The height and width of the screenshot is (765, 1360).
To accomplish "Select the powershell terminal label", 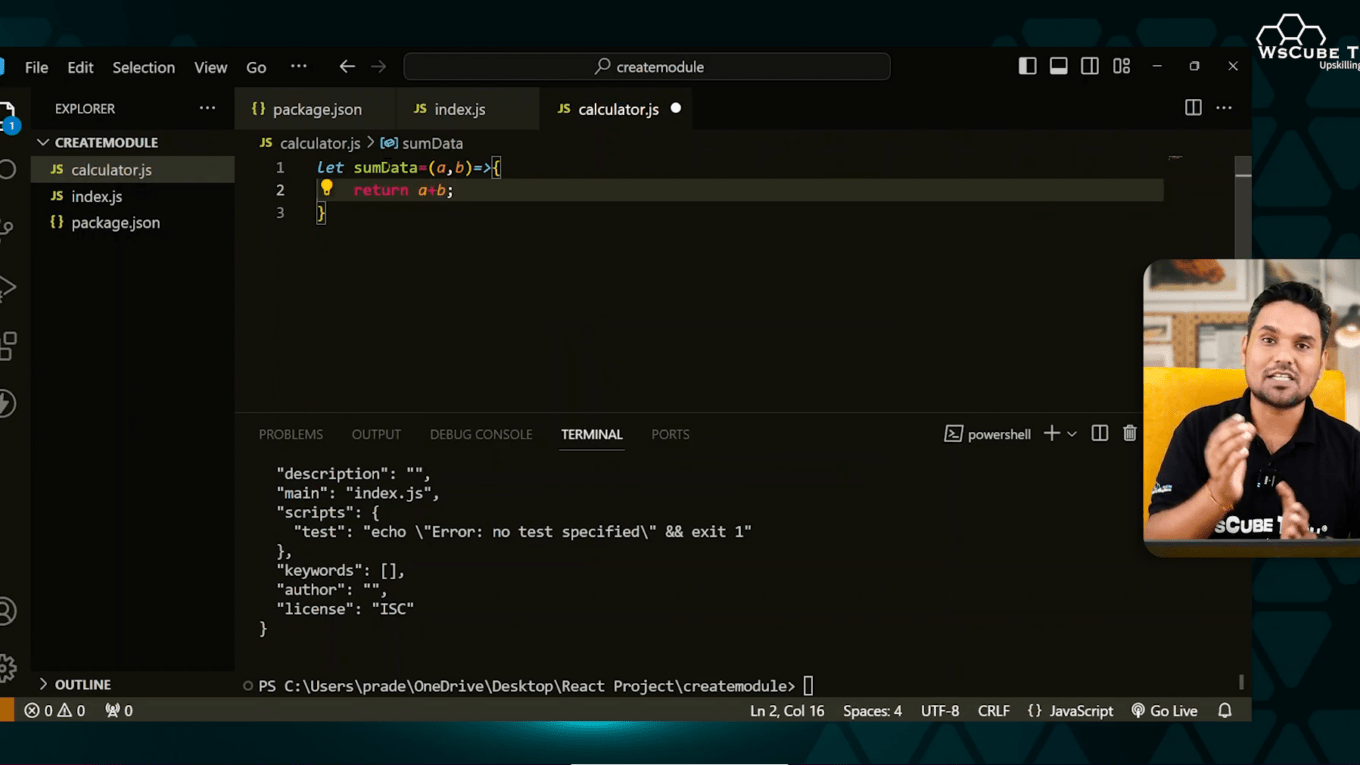I will click(988, 434).
